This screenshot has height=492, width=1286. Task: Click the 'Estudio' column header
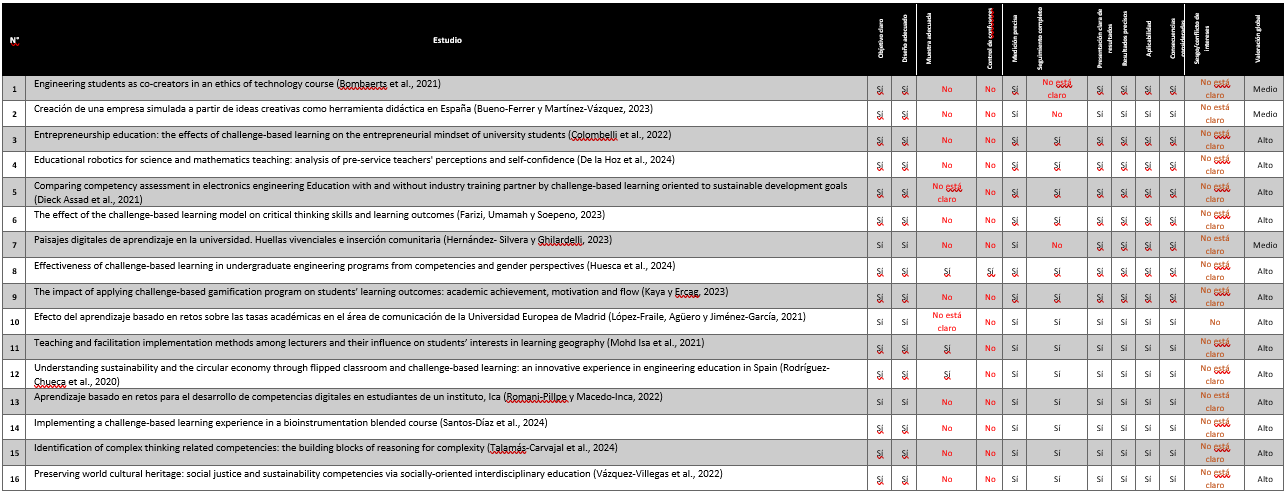pyautogui.click(x=447, y=40)
